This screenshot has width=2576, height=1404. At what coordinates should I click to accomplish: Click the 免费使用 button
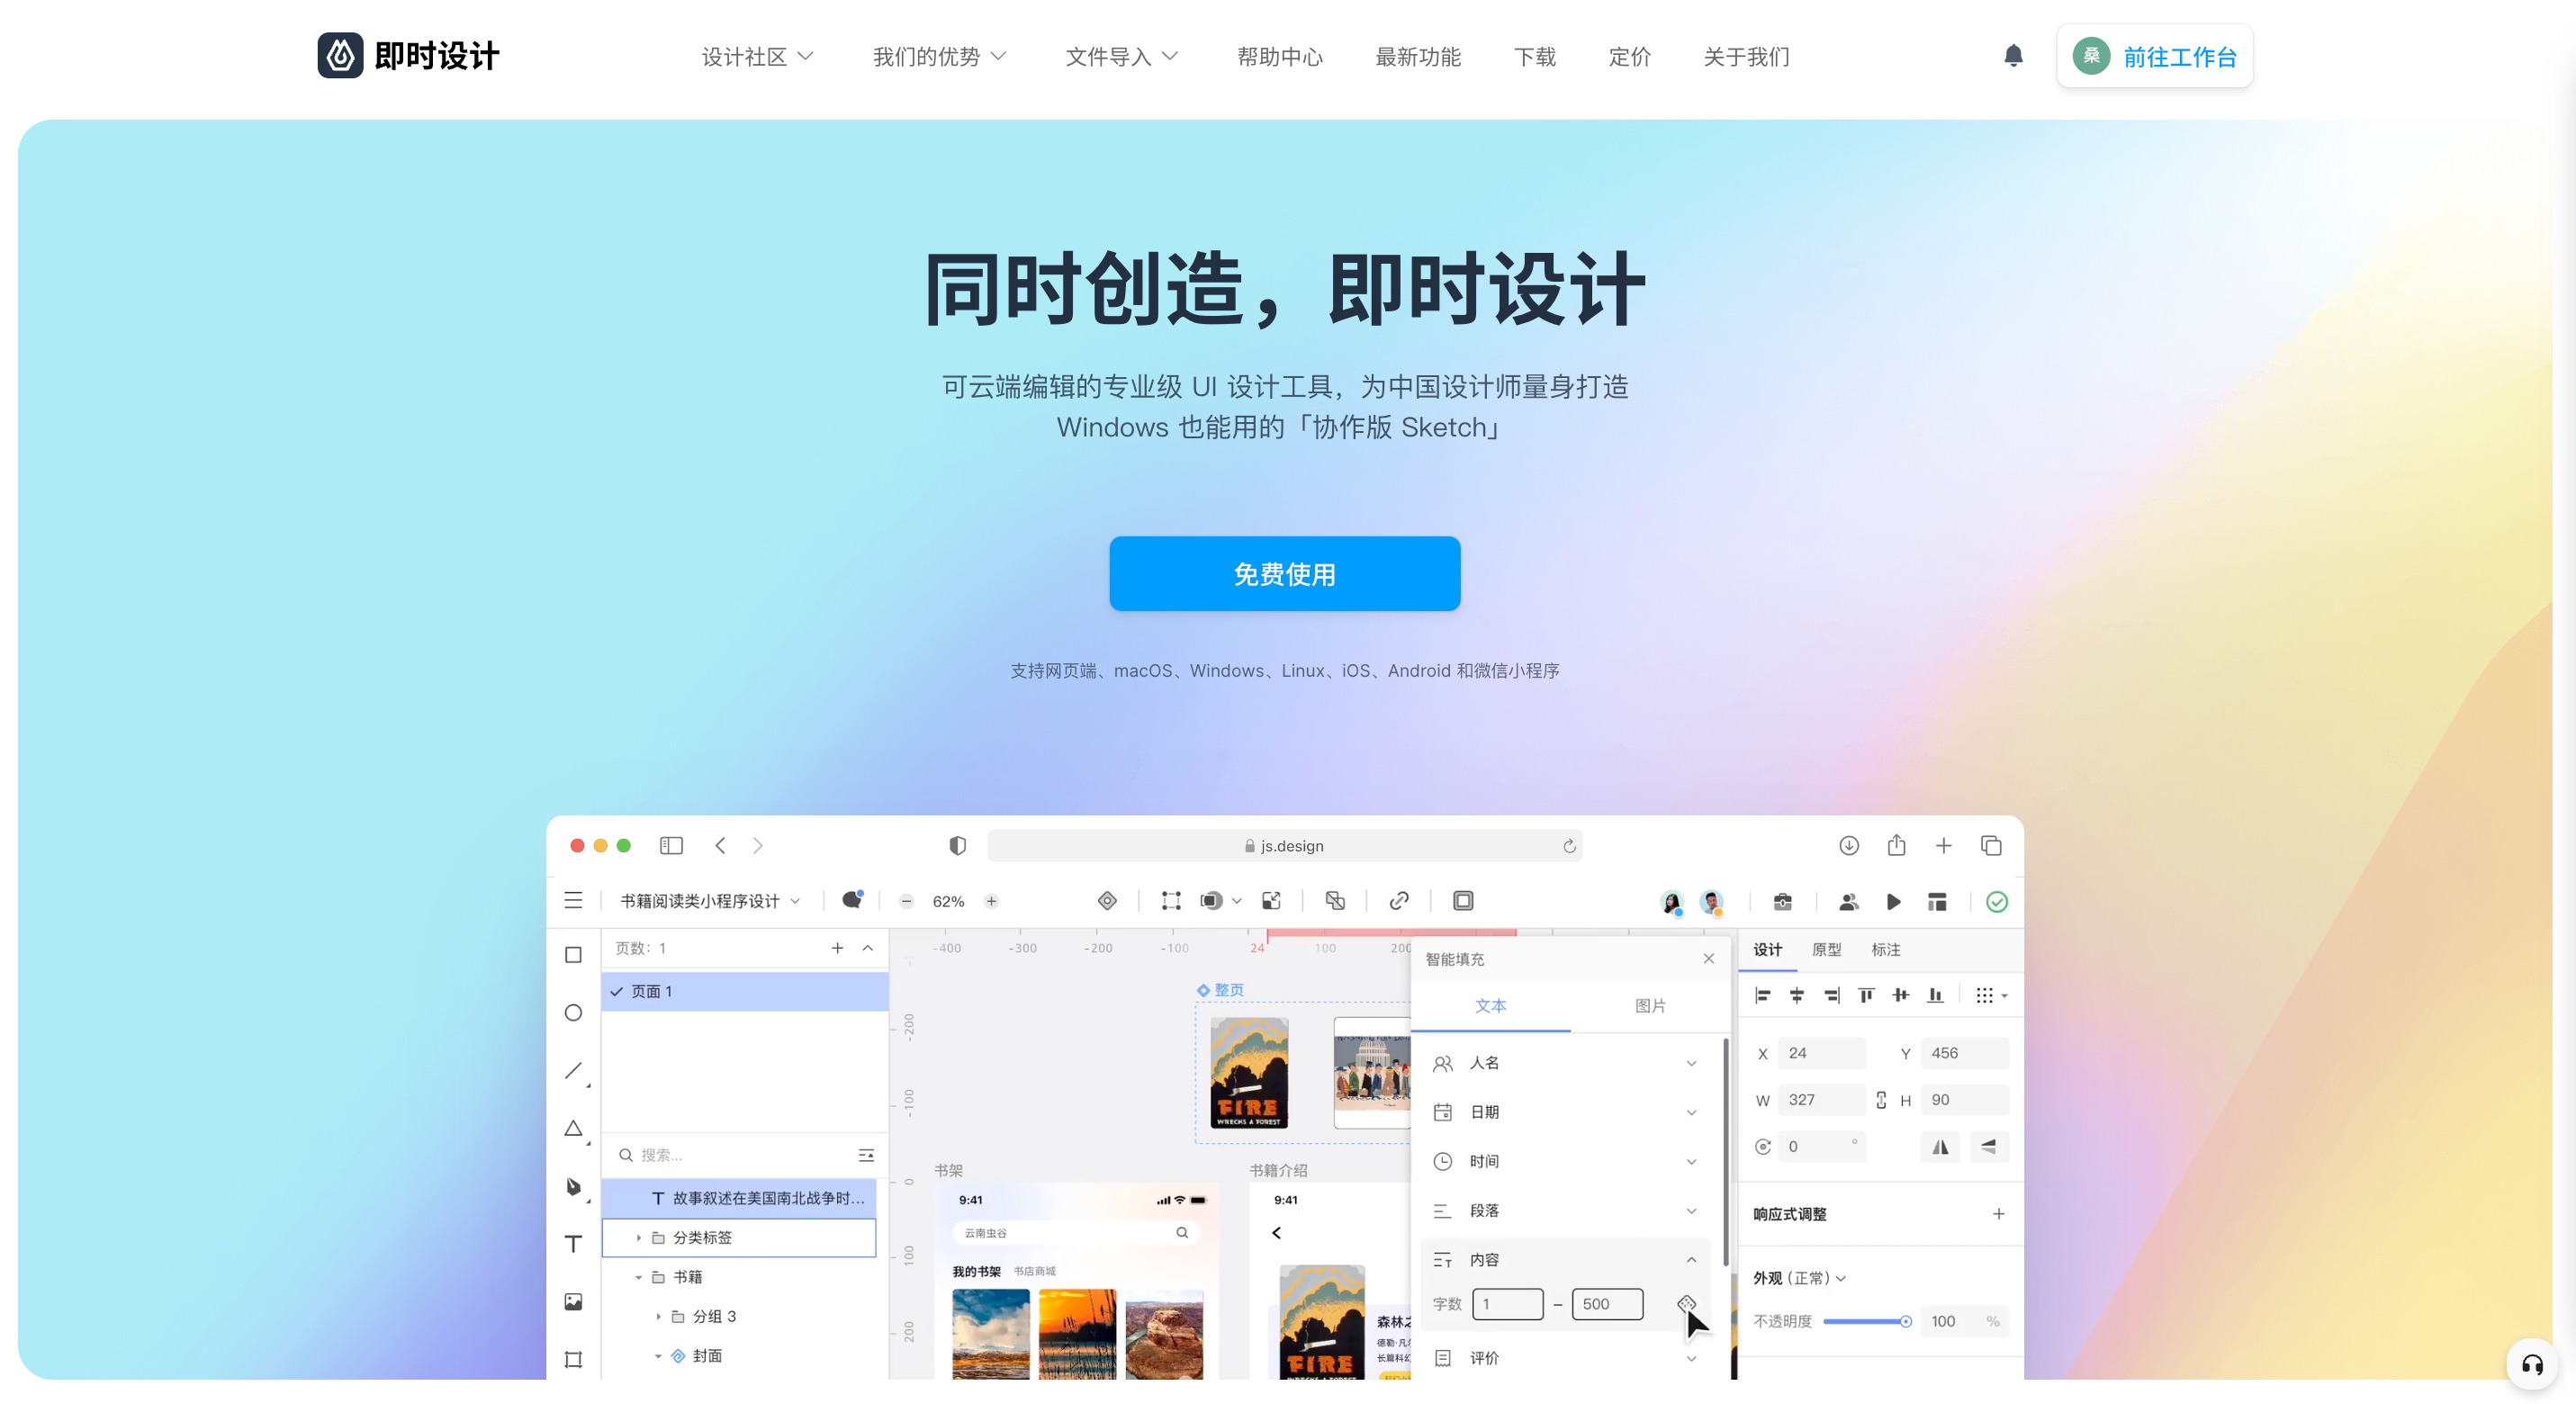tap(1284, 573)
